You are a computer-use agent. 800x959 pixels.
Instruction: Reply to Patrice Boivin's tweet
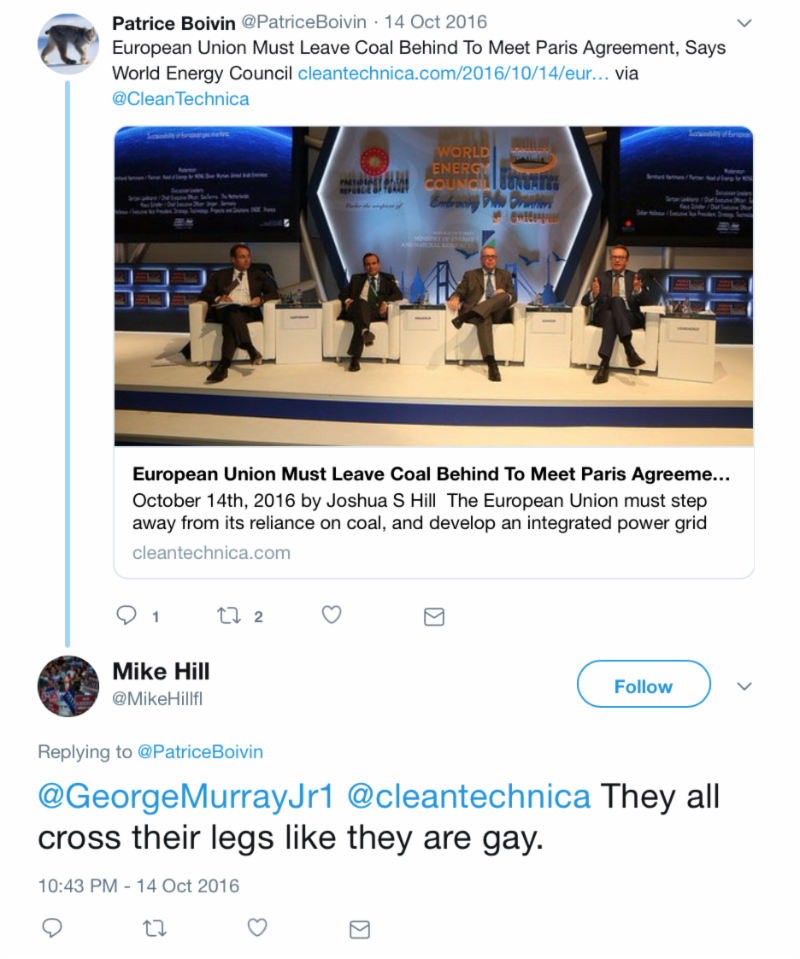[x=127, y=615]
